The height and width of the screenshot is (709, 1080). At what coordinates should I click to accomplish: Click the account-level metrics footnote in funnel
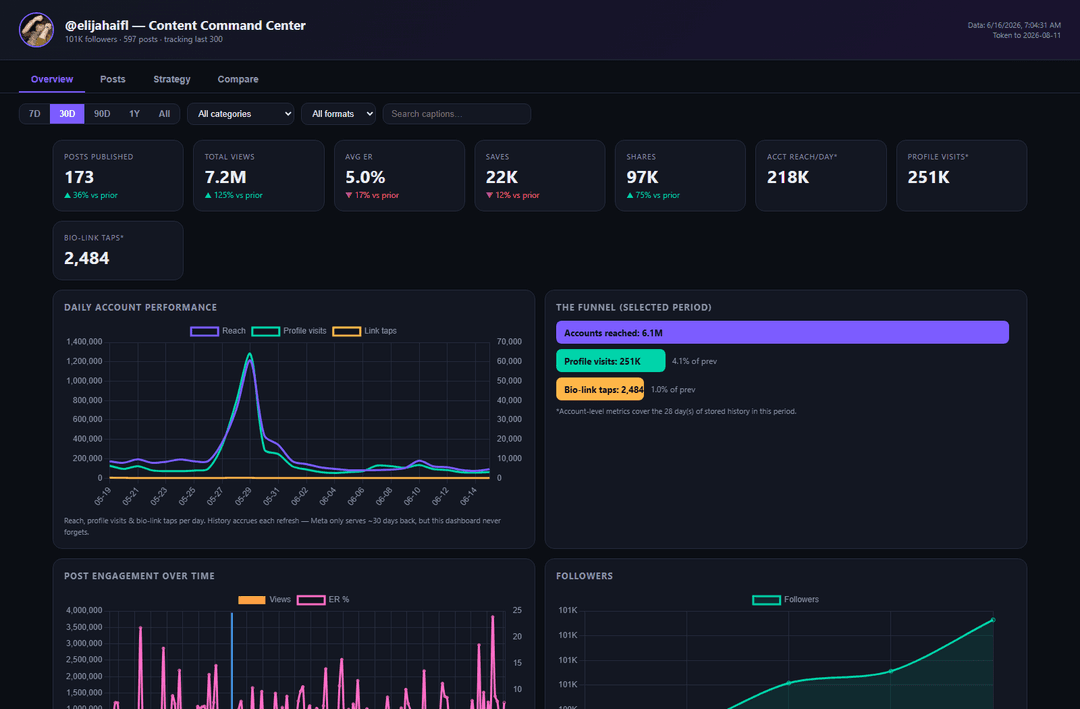pos(676,411)
